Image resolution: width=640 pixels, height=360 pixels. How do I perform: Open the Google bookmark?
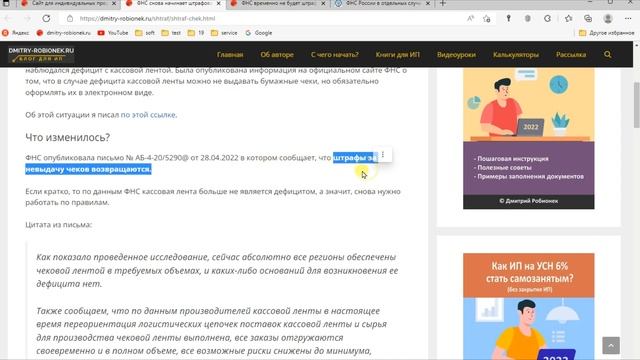(x=259, y=33)
